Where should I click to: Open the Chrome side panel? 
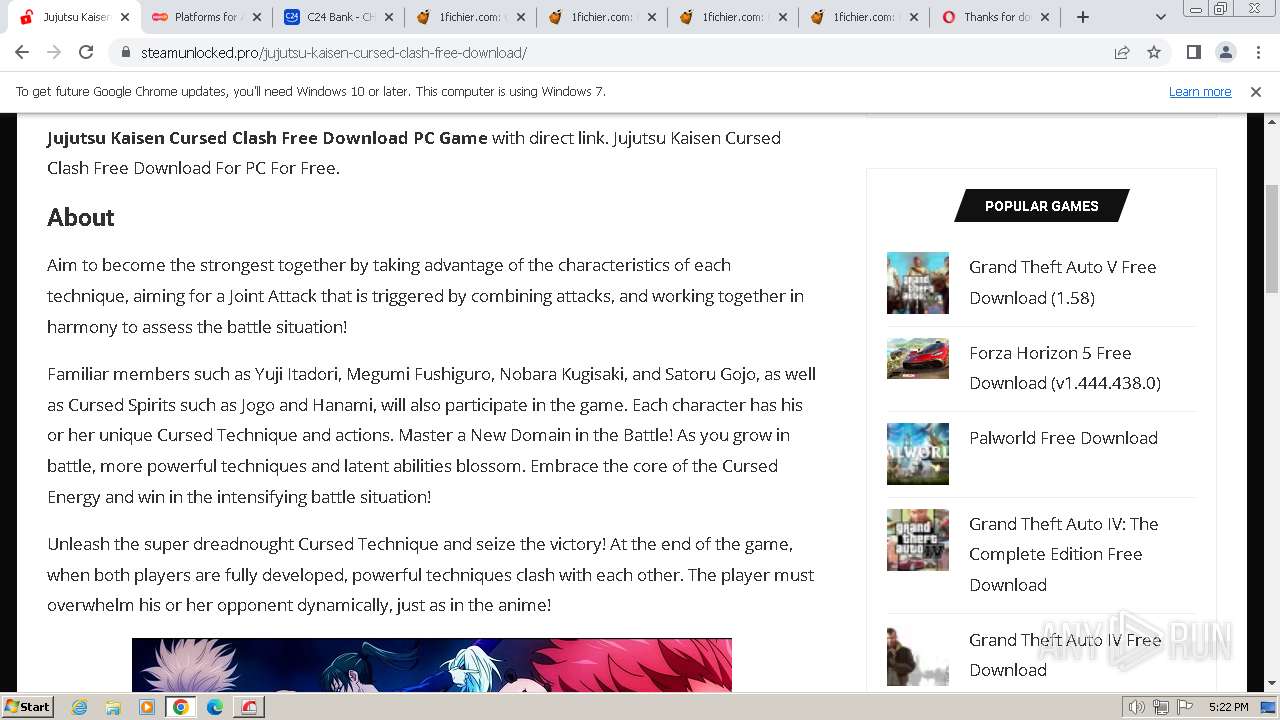1193,52
